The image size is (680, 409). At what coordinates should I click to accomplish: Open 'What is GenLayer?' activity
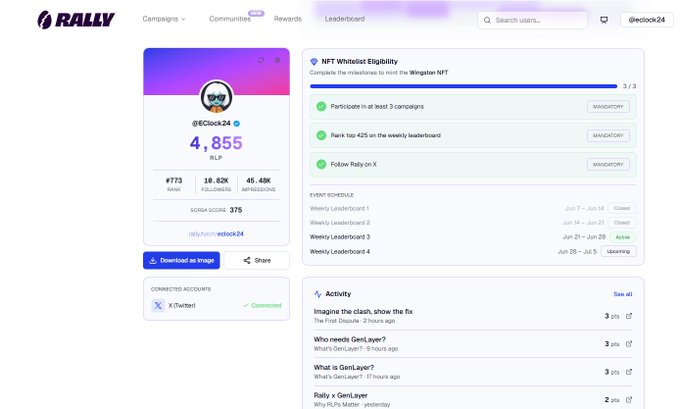coord(343,367)
